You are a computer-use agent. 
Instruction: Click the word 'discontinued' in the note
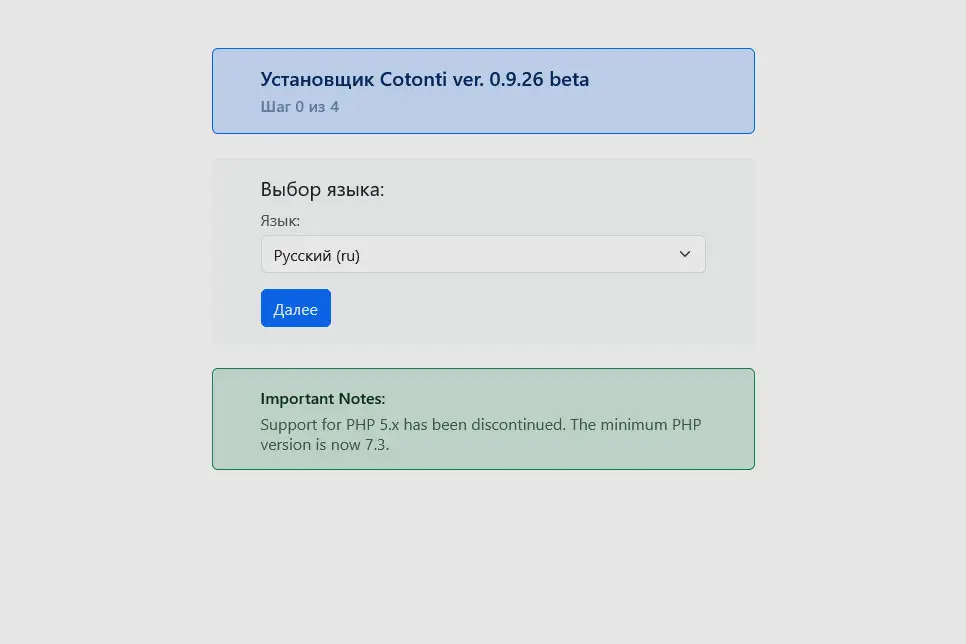516,424
